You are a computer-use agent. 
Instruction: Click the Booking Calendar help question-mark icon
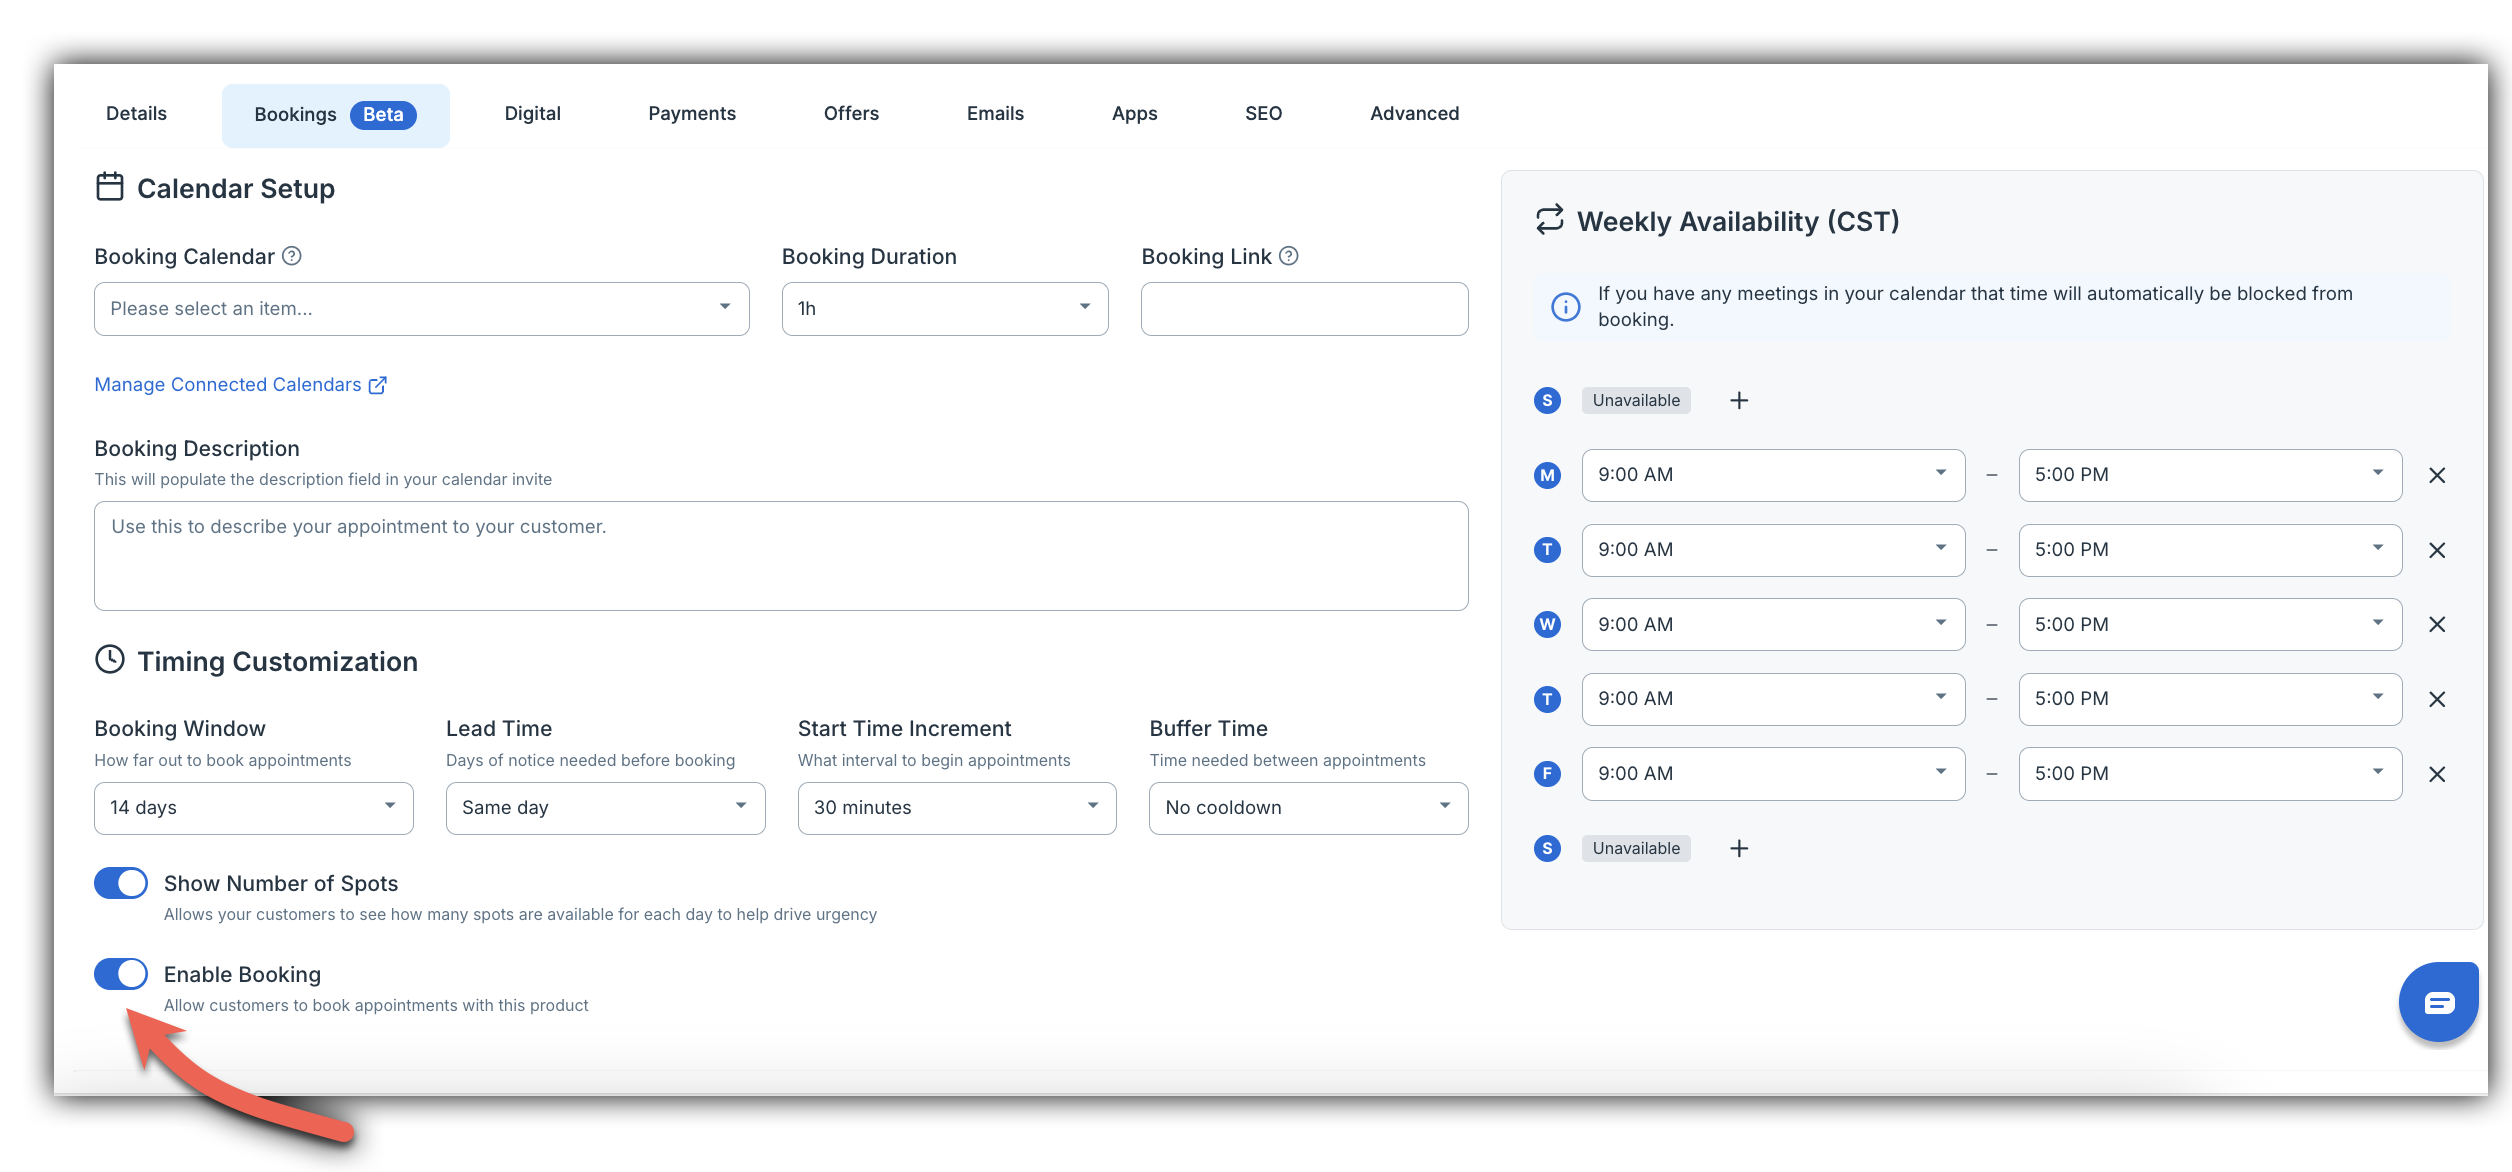point(291,256)
